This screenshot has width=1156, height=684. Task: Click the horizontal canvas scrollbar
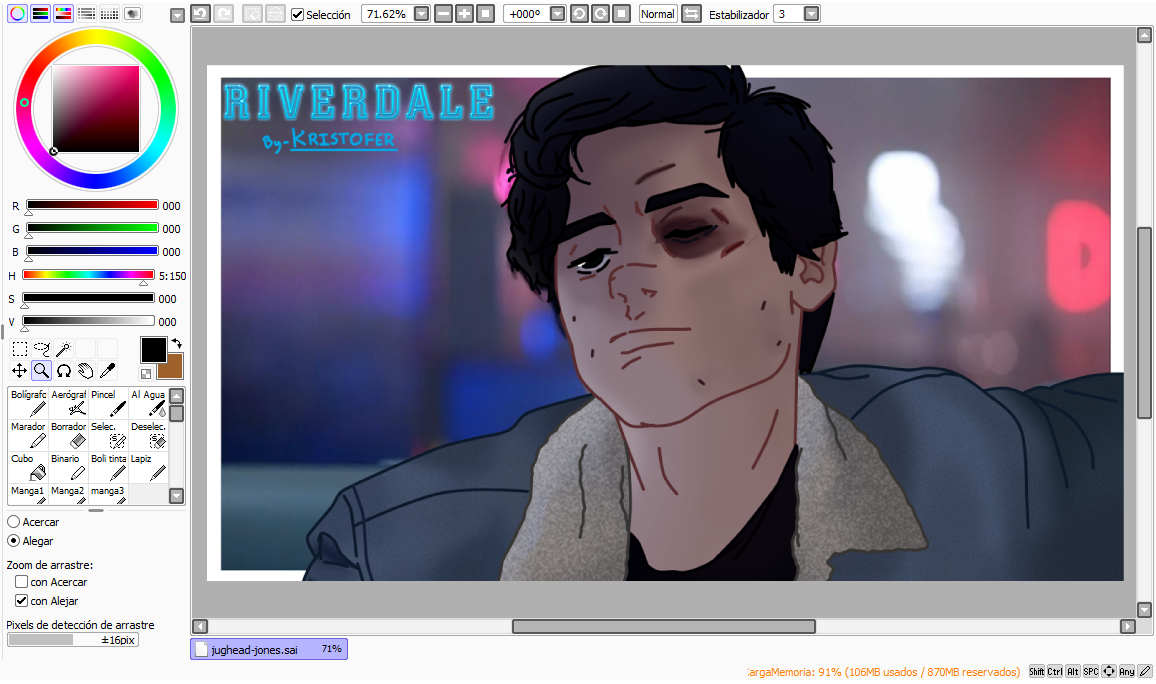point(664,627)
